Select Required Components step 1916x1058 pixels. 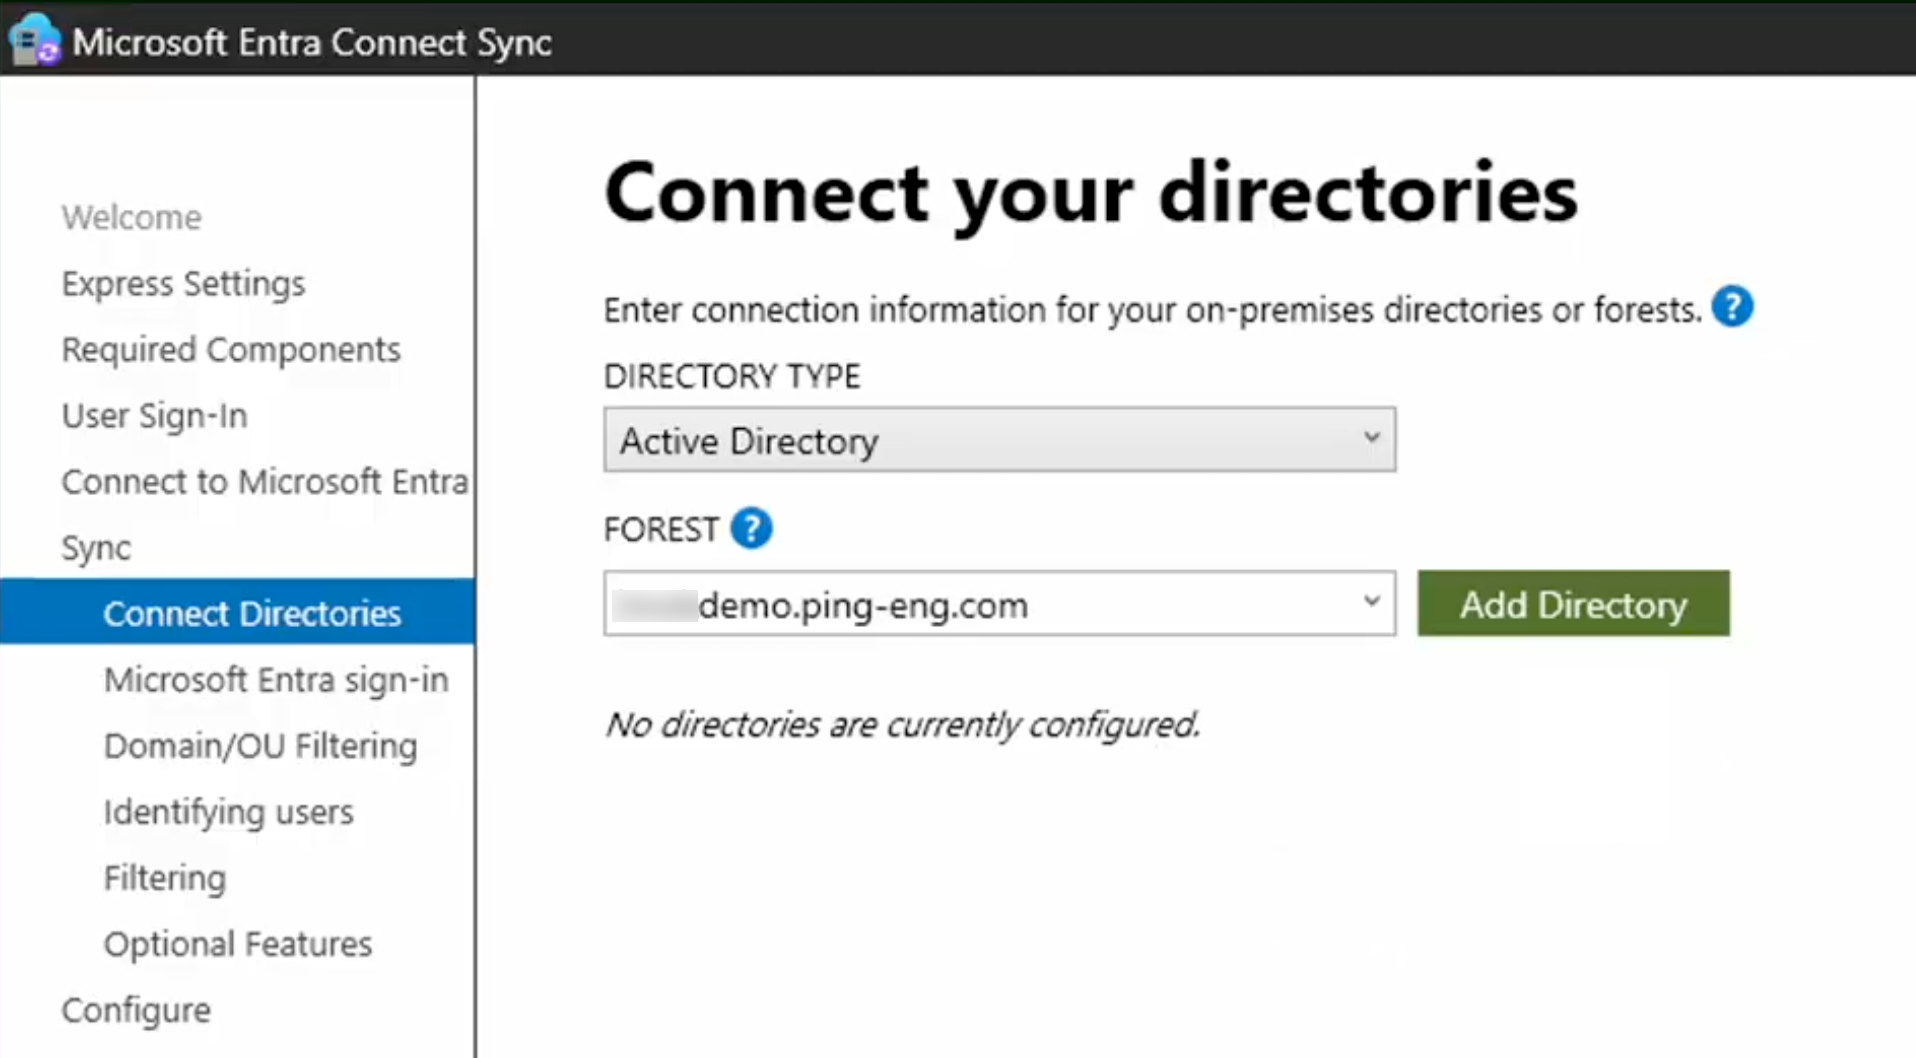click(x=230, y=349)
